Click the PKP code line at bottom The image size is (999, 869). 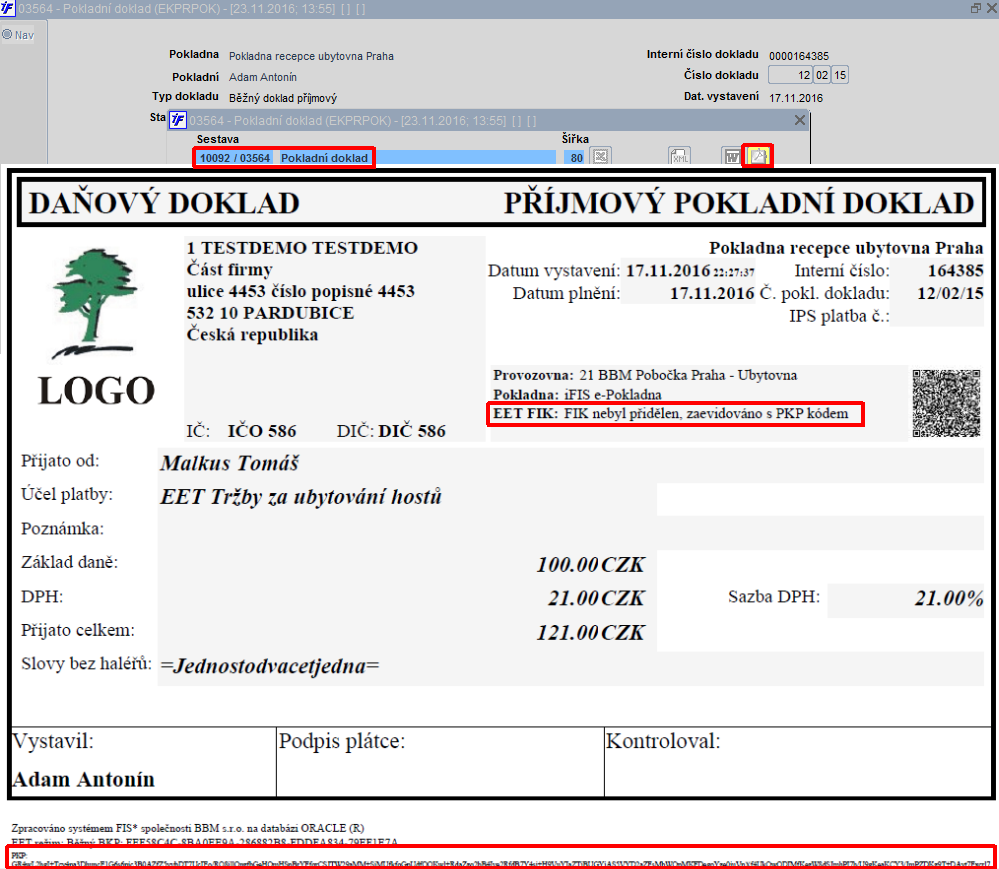click(x=501, y=857)
